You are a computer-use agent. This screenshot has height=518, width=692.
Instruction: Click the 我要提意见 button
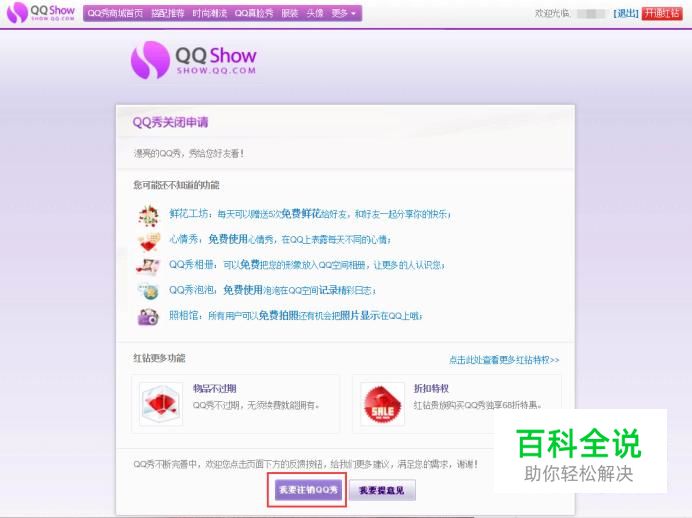[x=382, y=490]
